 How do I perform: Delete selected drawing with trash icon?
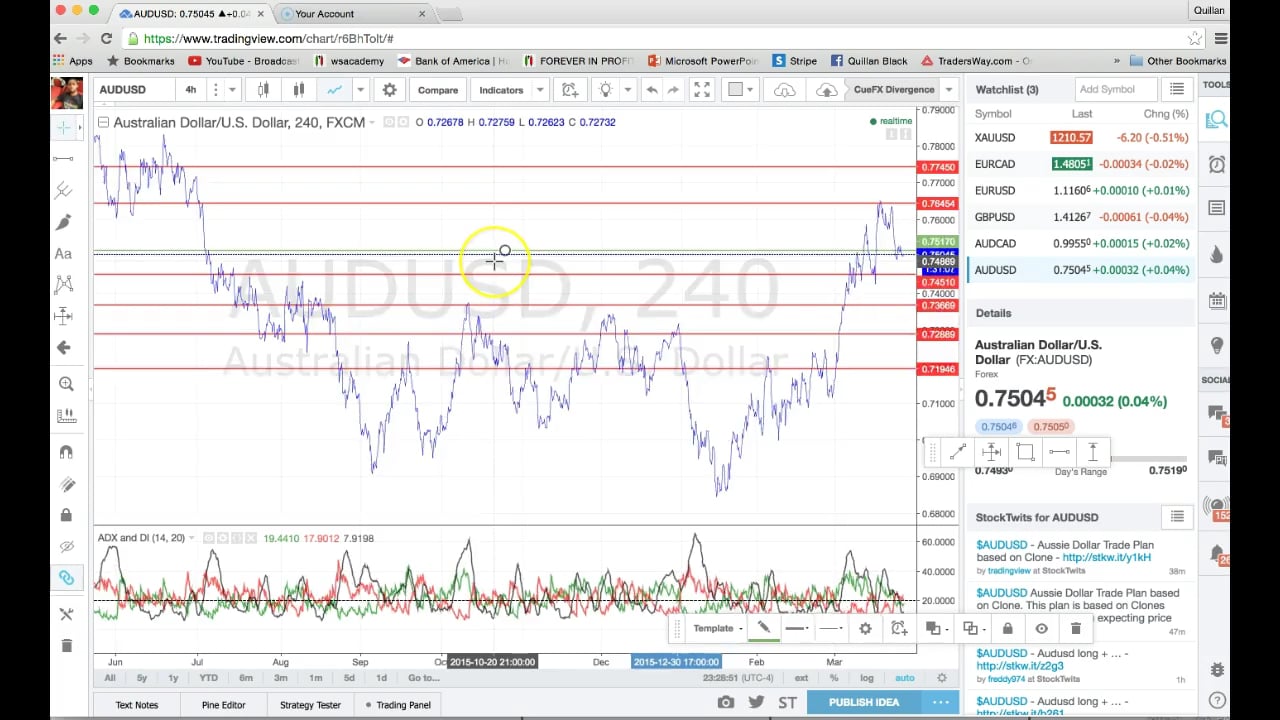click(1075, 628)
